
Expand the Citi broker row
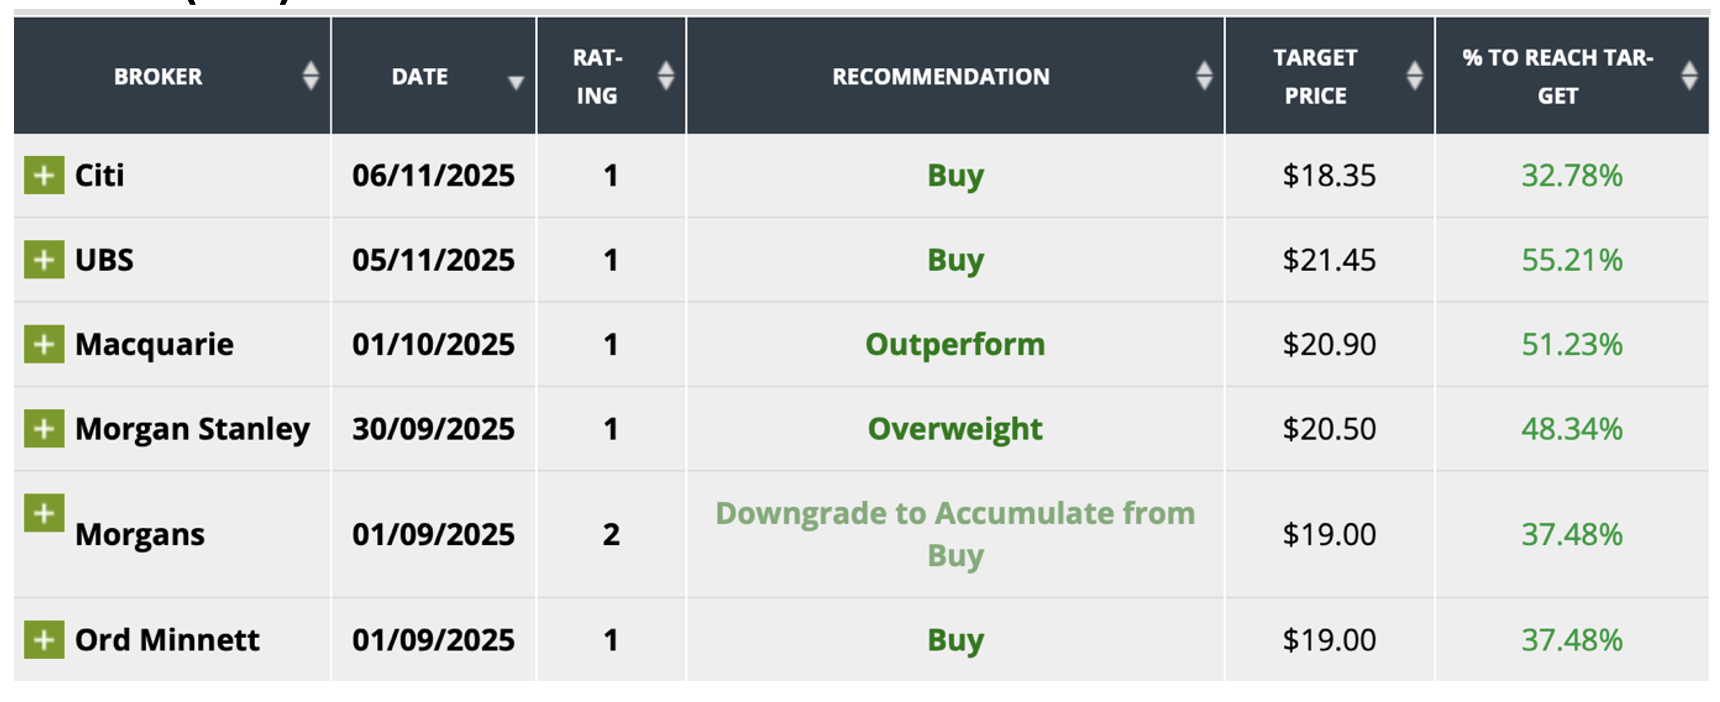tap(44, 176)
